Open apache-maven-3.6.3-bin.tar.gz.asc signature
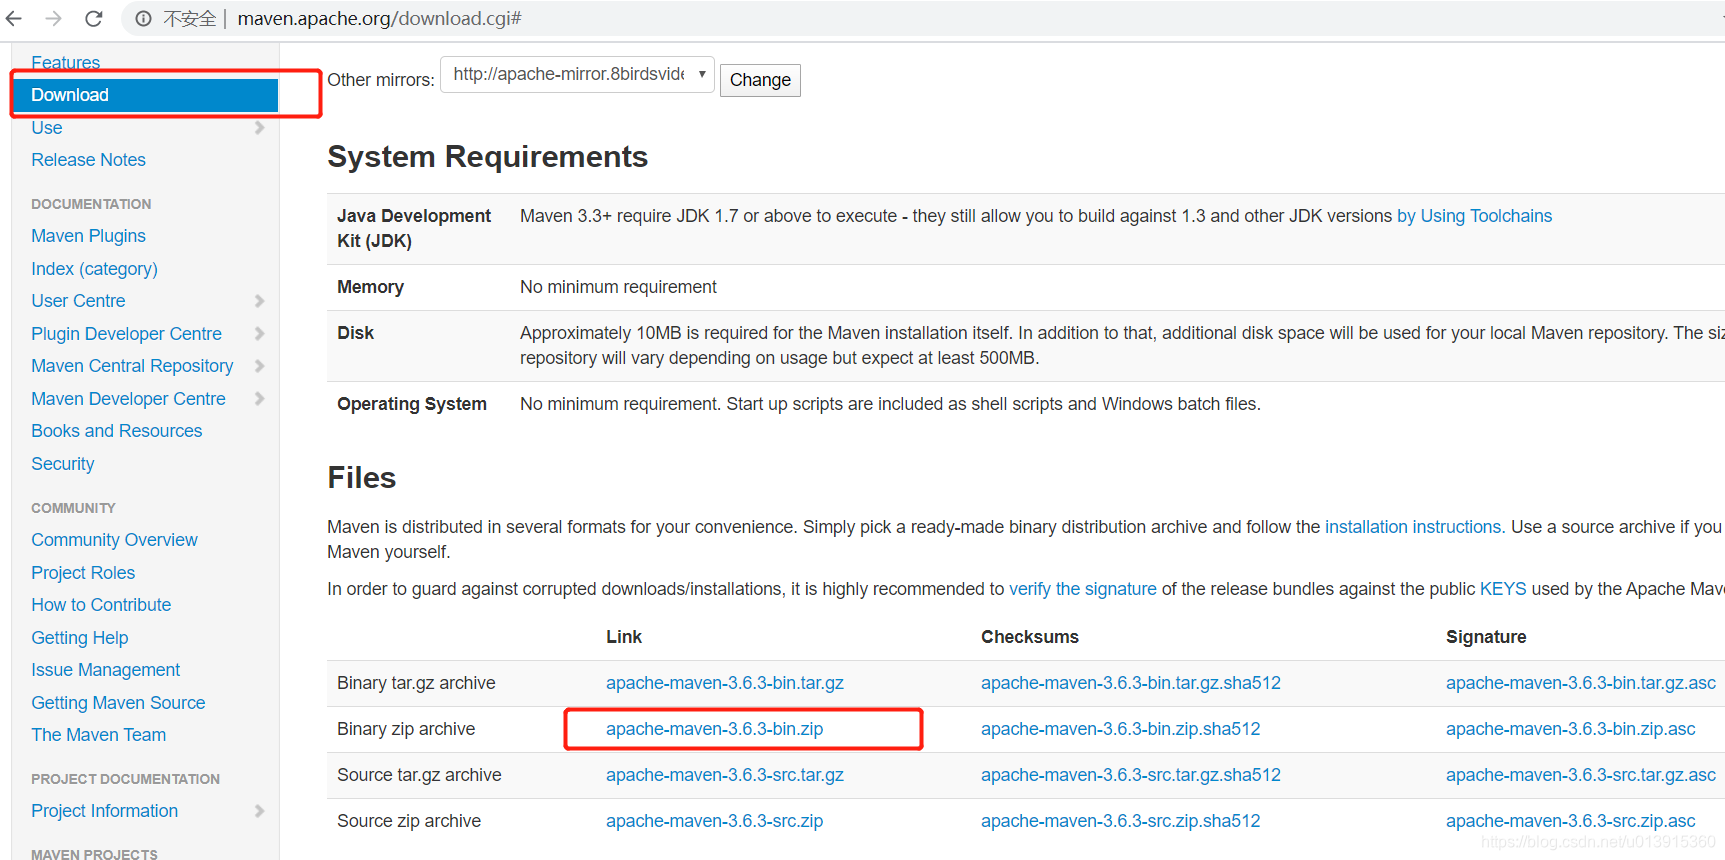 [1581, 683]
